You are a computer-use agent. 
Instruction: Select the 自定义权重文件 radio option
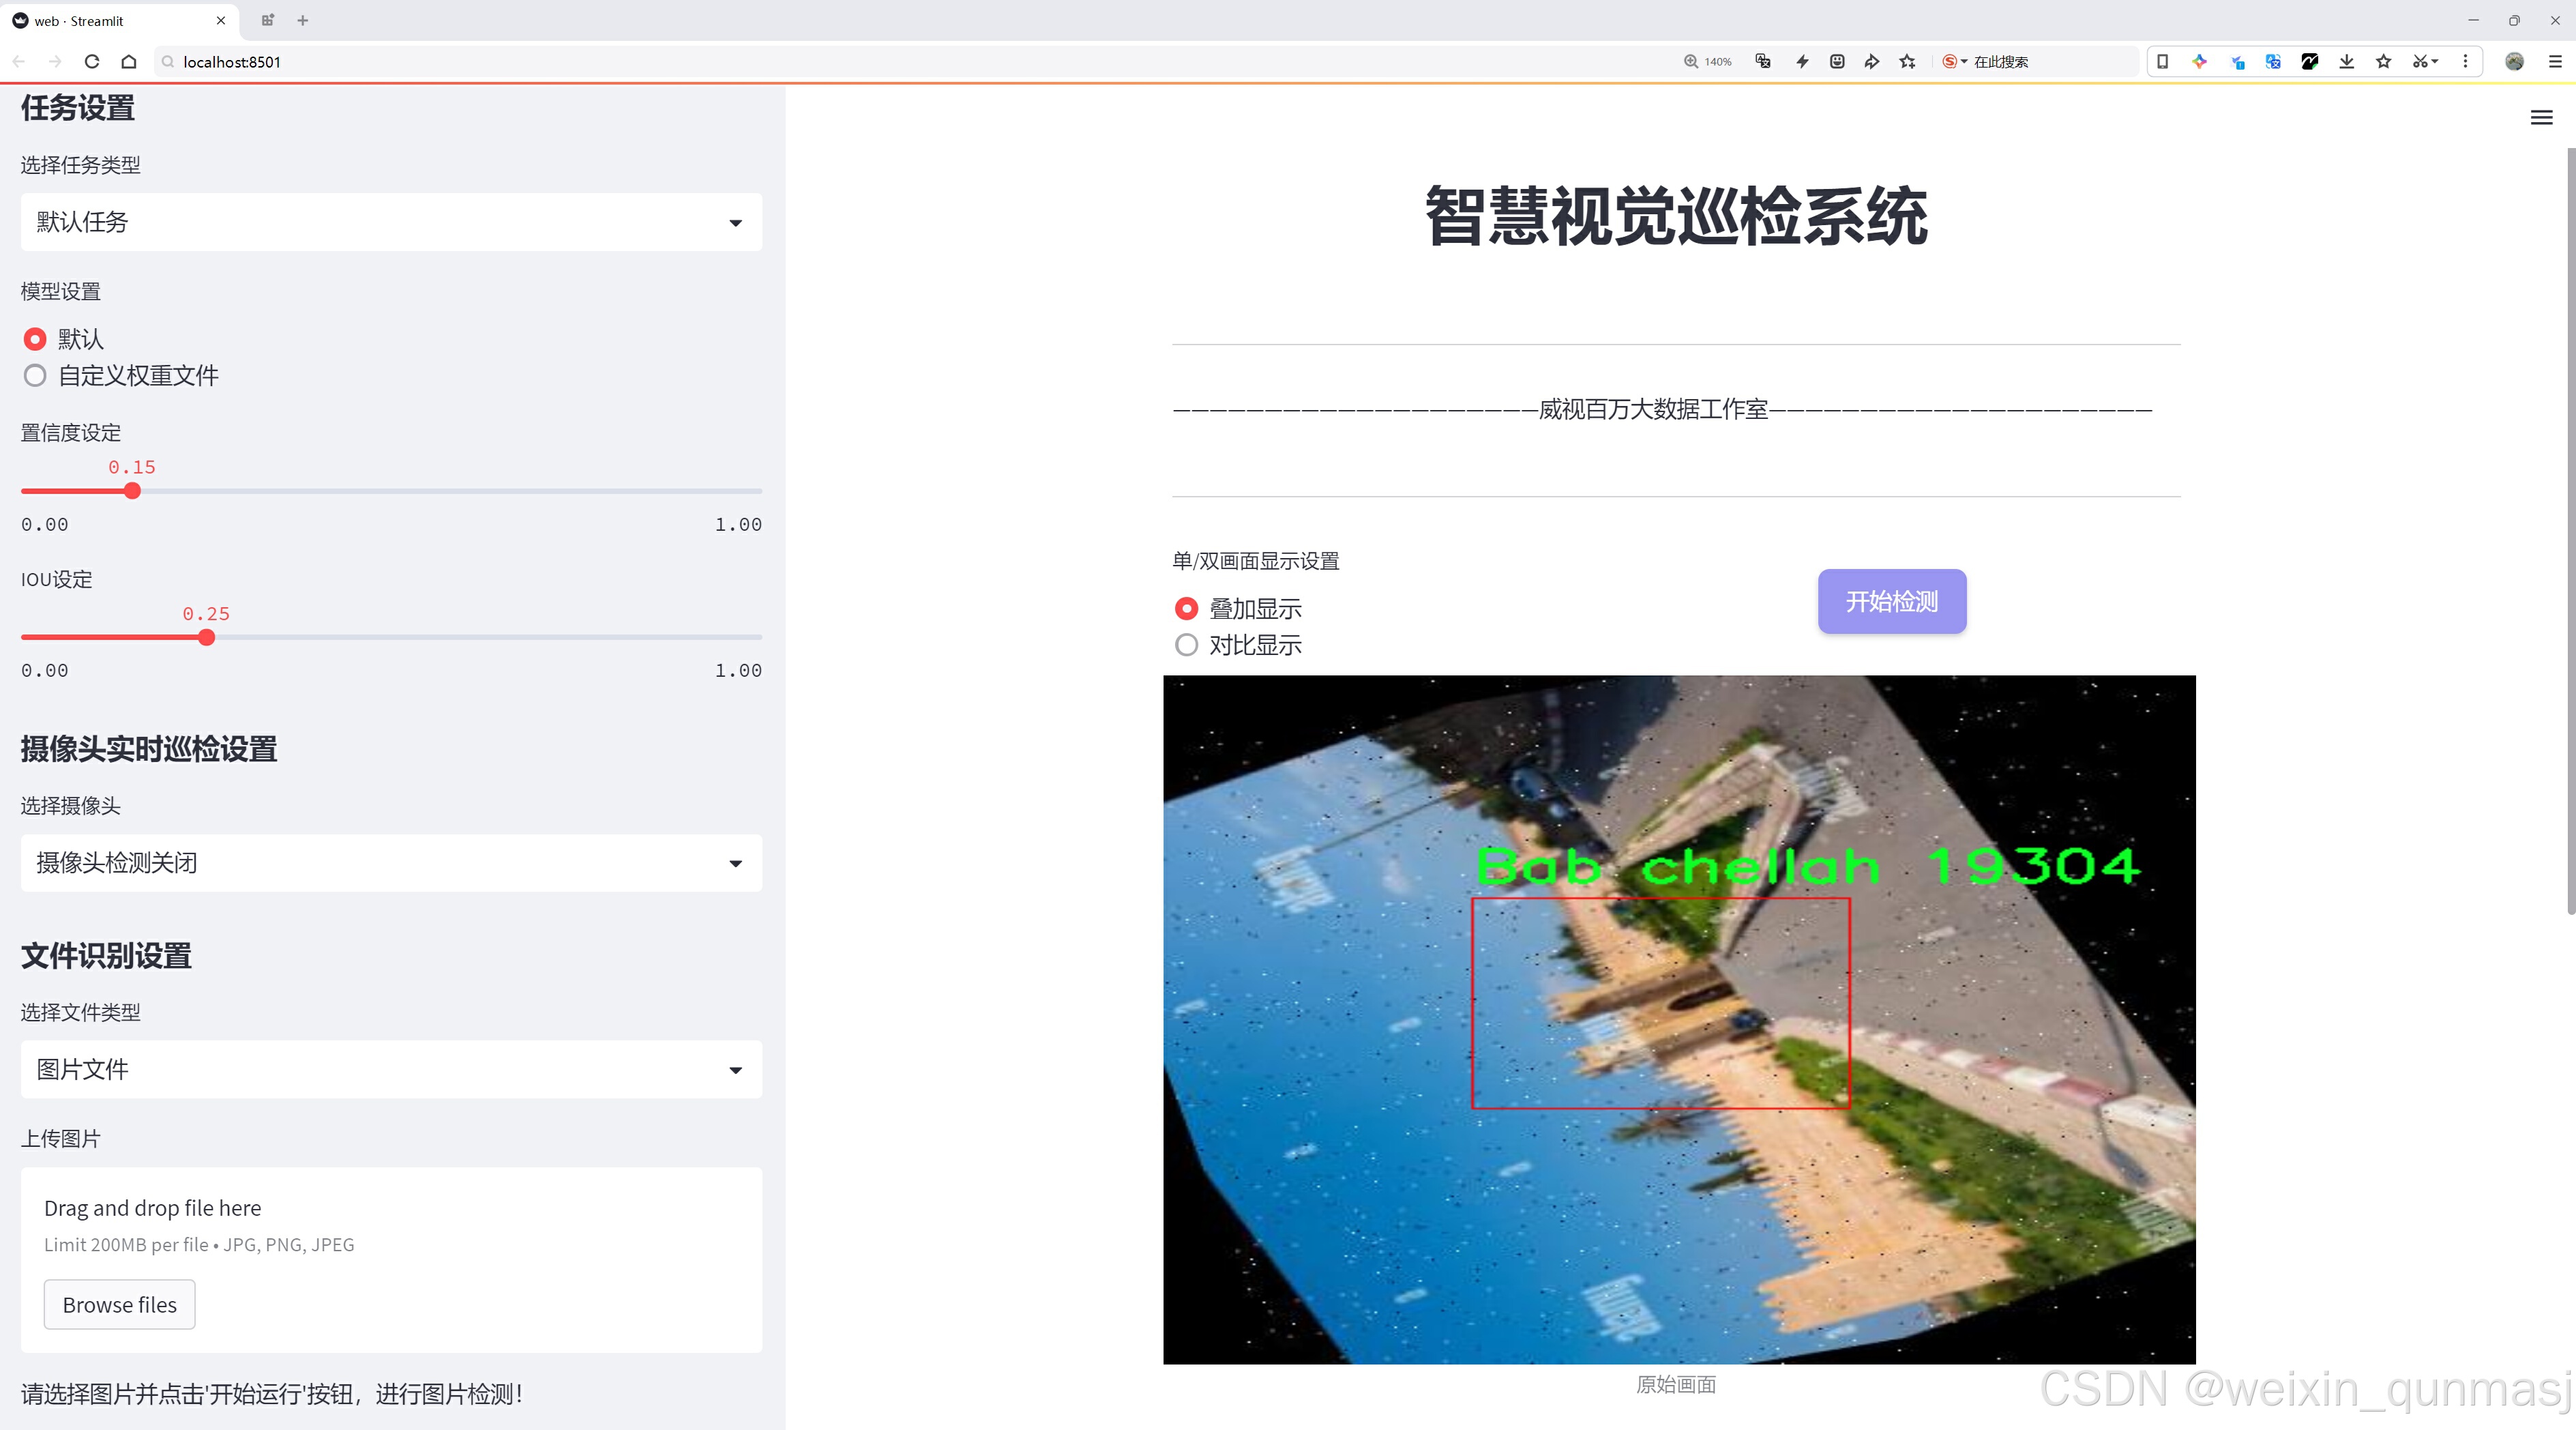pos(35,376)
